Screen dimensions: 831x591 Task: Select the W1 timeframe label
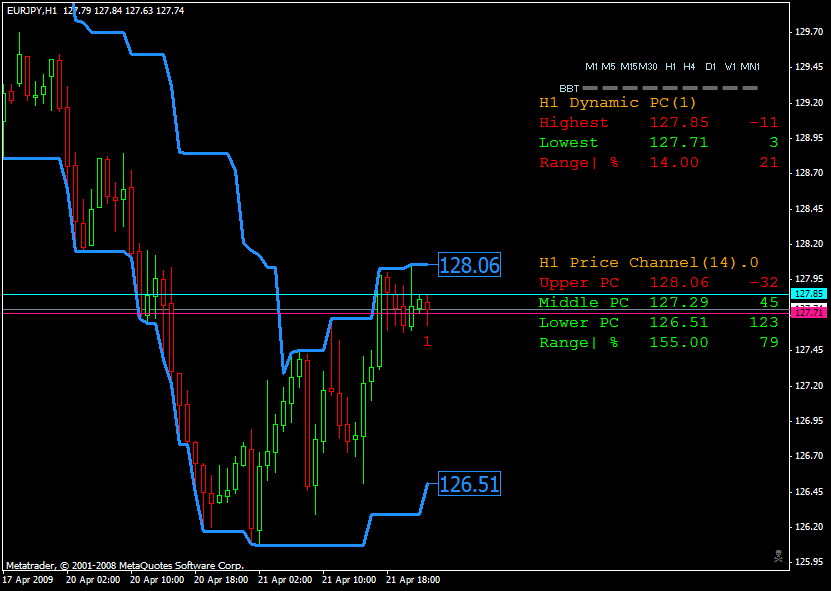point(730,67)
